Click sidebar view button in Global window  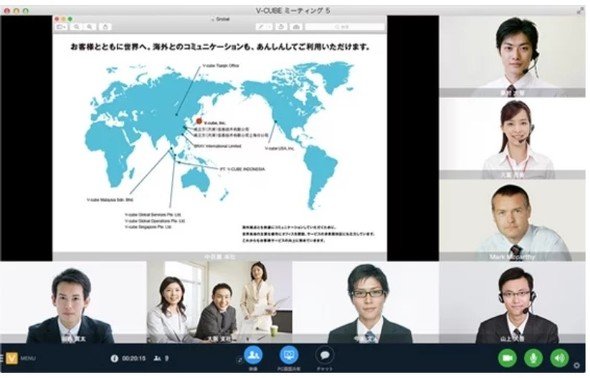(62, 27)
